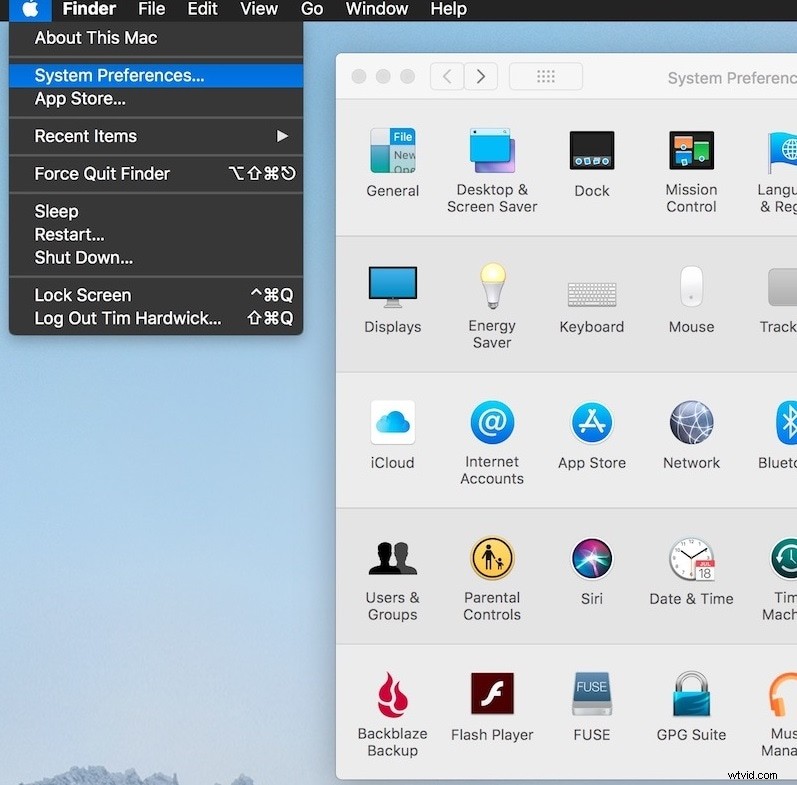Open the File menu
This screenshot has height=785, width=797.
click(151, 9)
